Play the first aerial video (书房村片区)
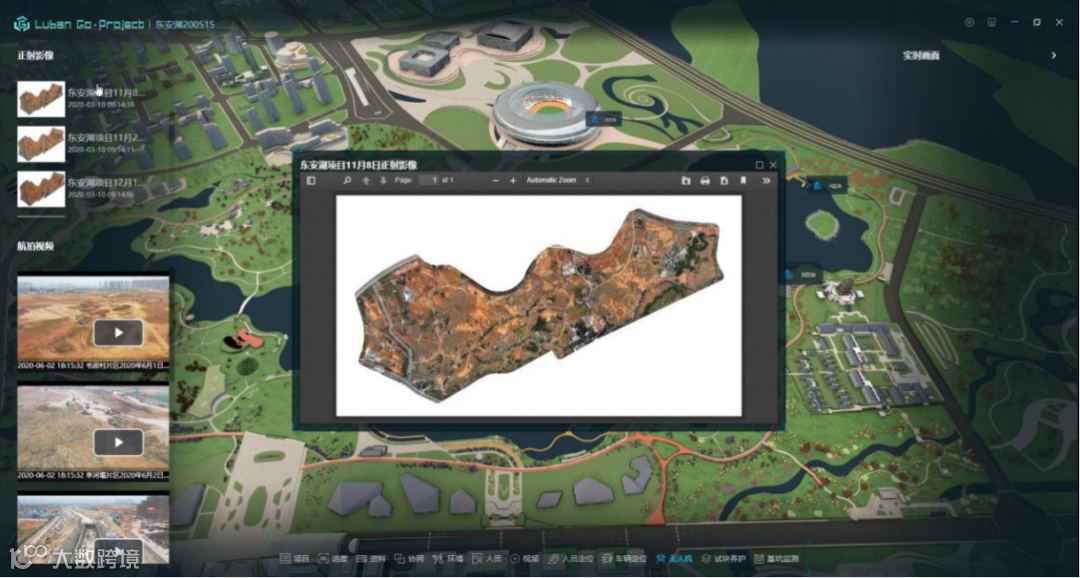 [x=118, y=333]
